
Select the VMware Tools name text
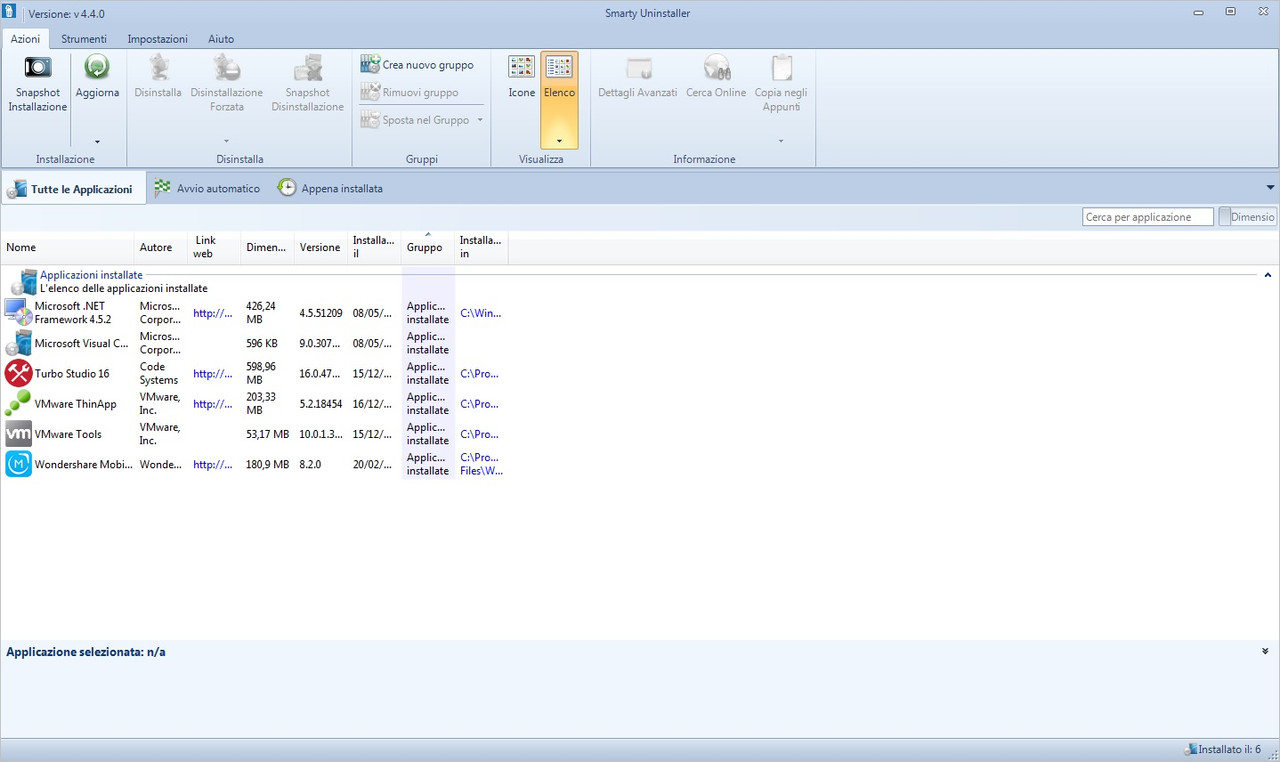68,435
